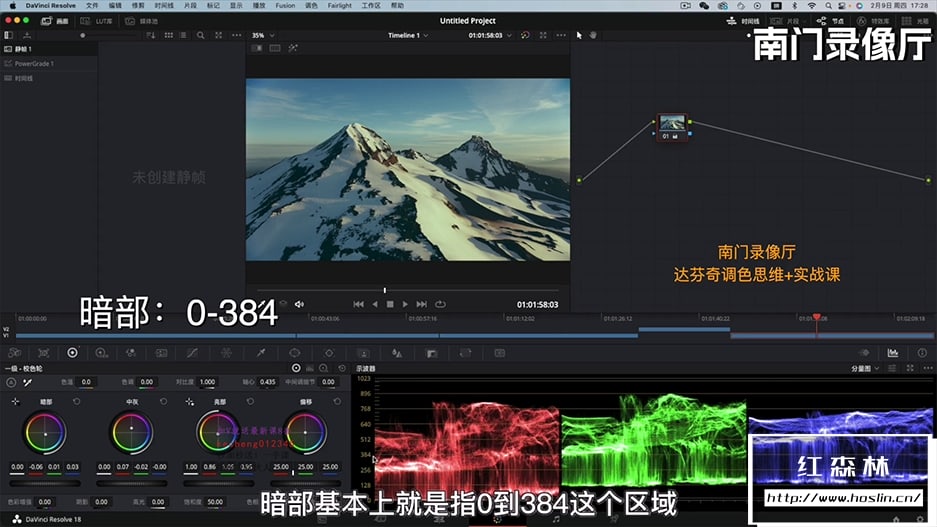
Task: Open the HDR wheels palette
Action: (102, 353)
